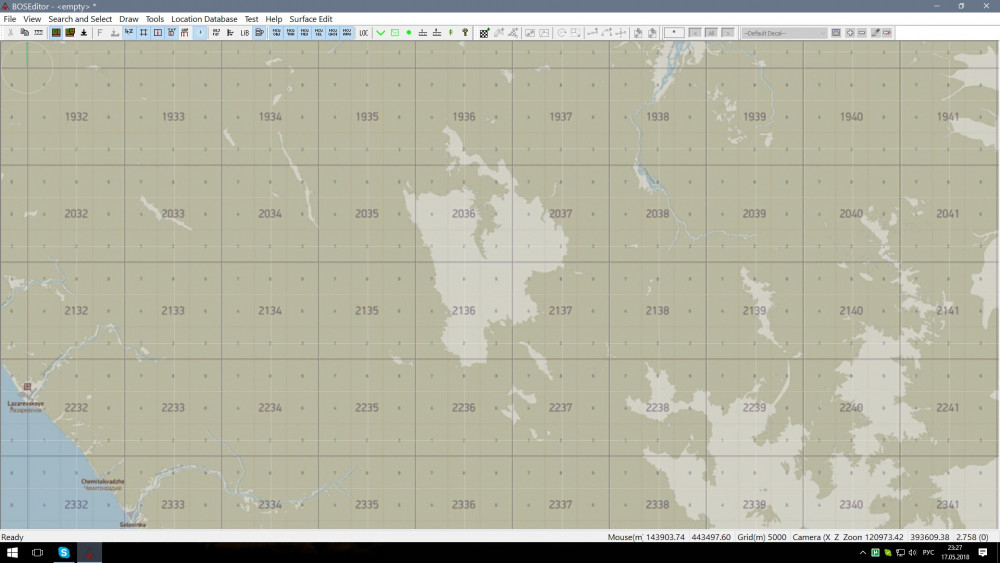This screenshot has height=563, width=1000.
Task: Expand the Search and Select menu
Action: (80, 19)
